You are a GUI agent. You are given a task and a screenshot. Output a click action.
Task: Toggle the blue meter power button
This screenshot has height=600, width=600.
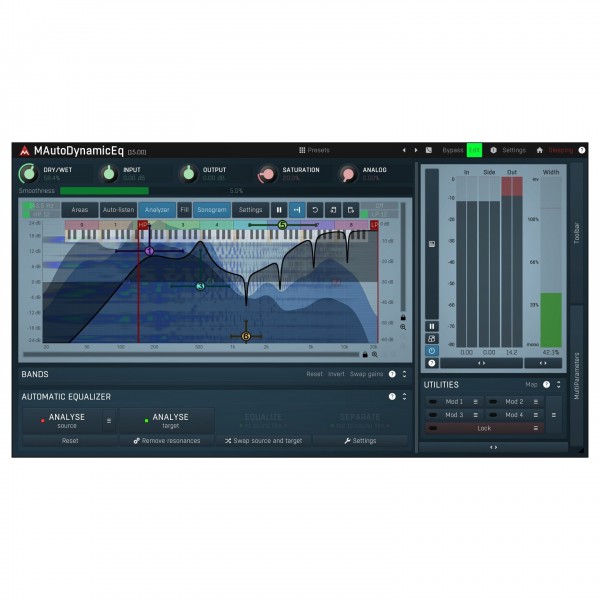(x=432, y=351)
